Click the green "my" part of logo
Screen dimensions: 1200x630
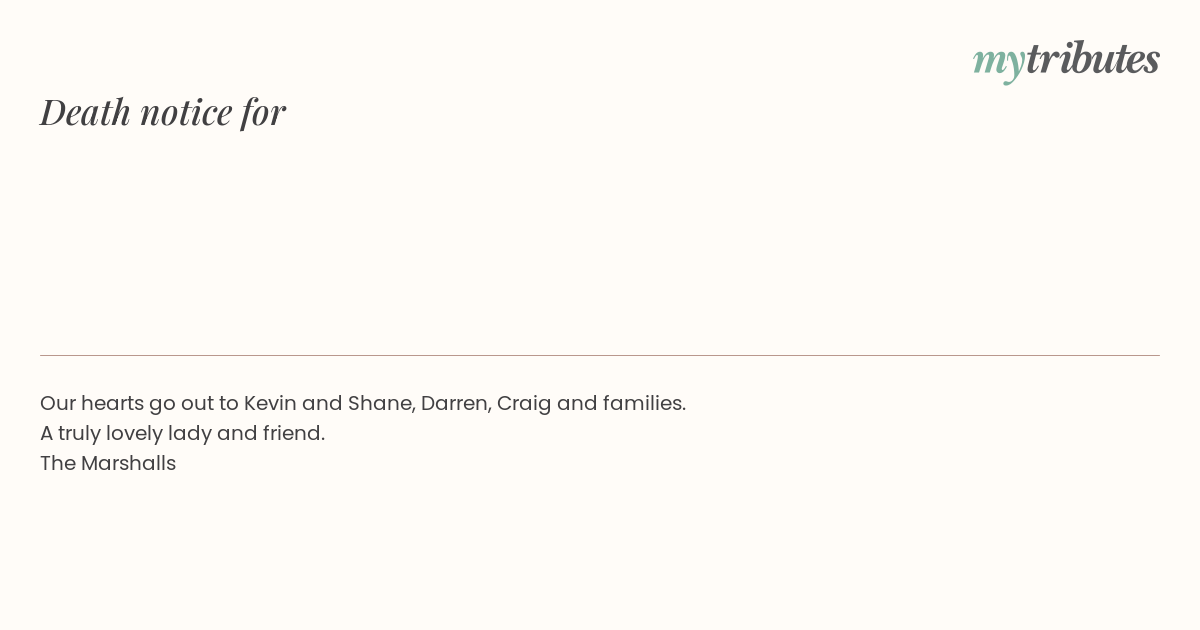(x=998, y=60)
